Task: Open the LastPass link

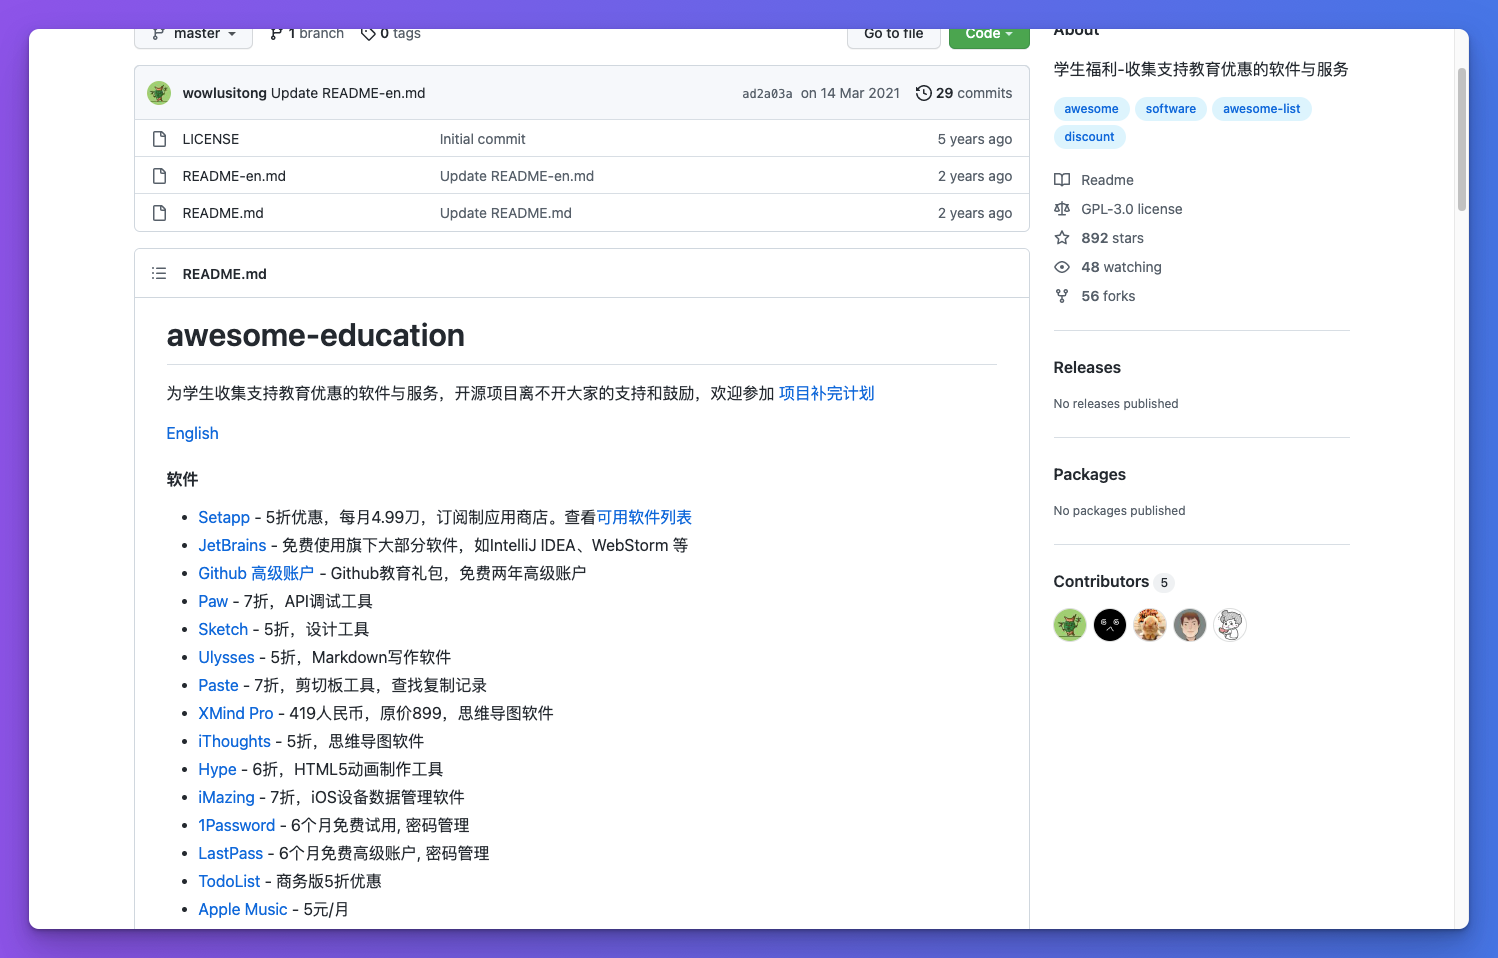Action: [230, 854]
